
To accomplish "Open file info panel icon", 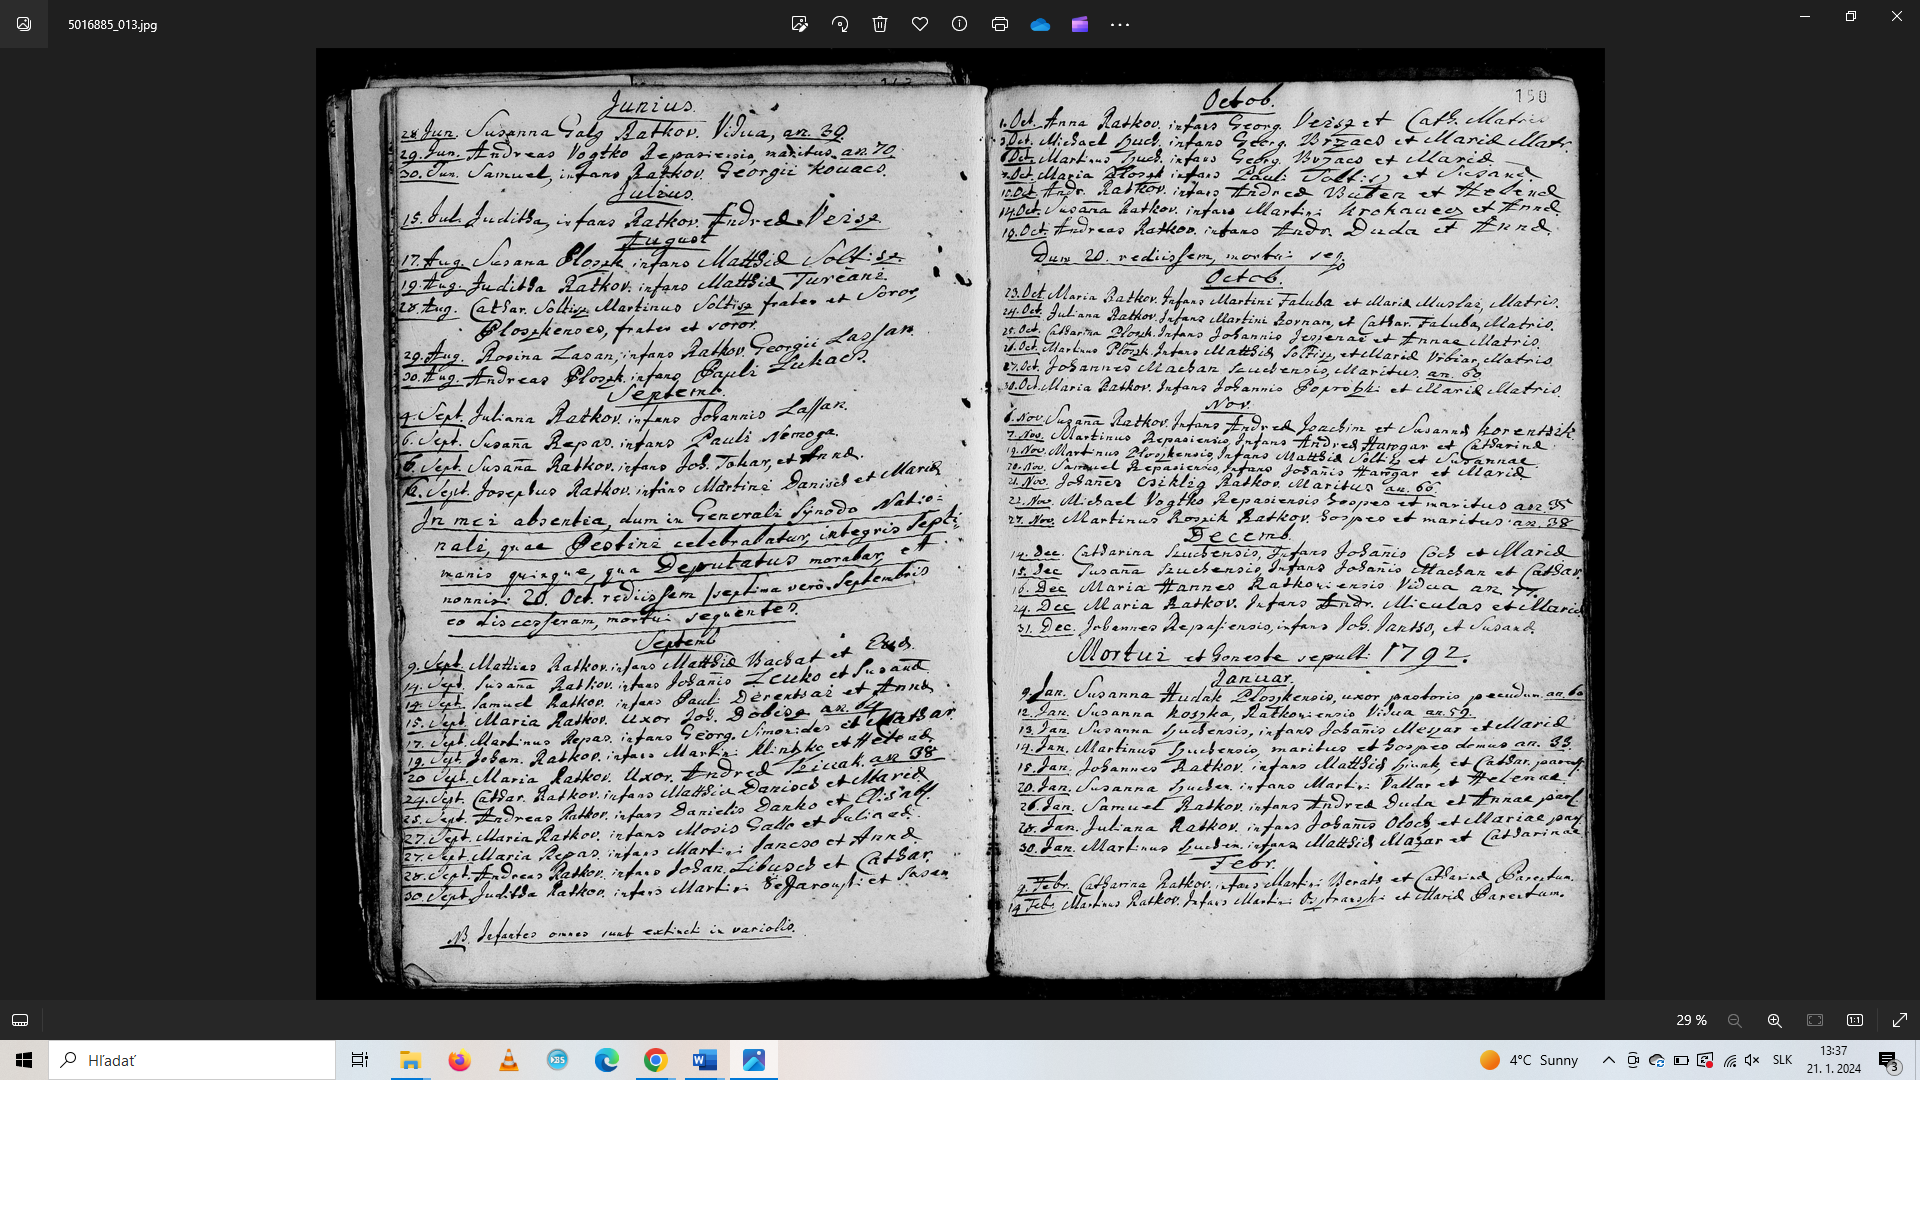I will pyautogui.click(x=960, y=24).
